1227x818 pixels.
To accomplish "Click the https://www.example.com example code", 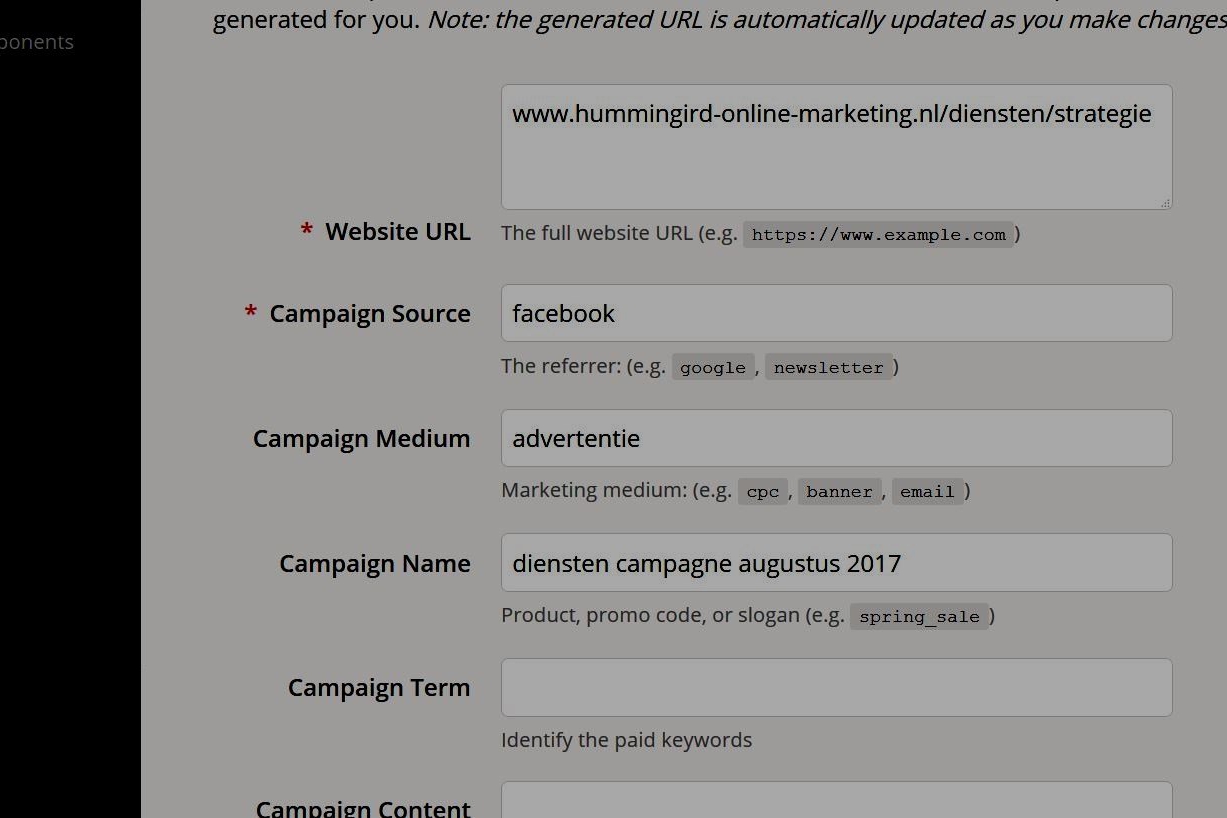I will (x=878, y=235).
